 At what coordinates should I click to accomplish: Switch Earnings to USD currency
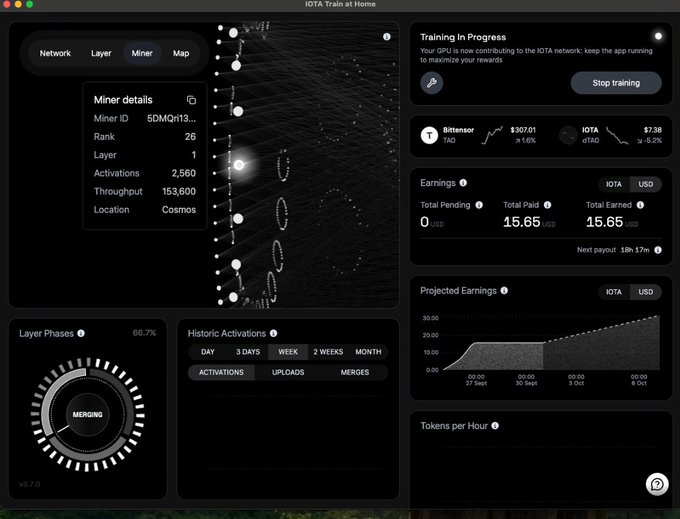coord(645,184)
